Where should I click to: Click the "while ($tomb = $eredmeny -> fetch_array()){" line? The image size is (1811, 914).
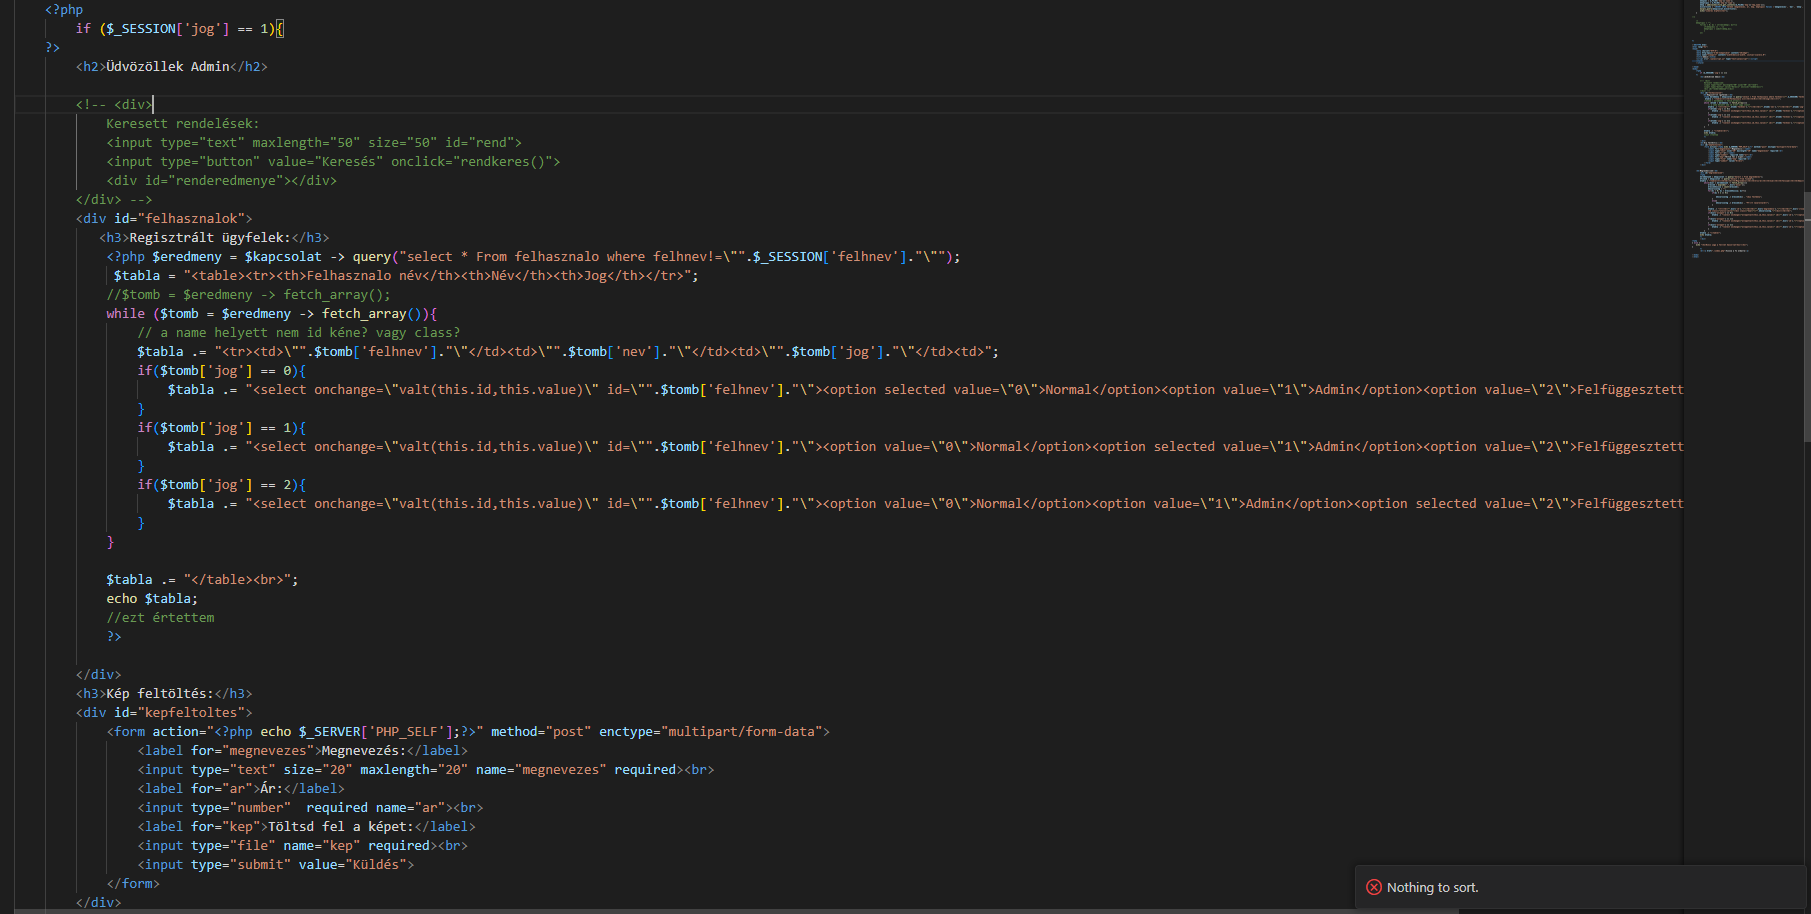coord(272,314)
